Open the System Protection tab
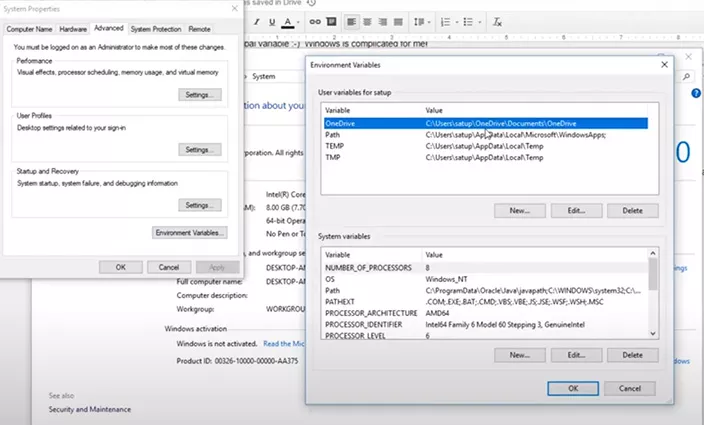This screenshot has width=704, height=425. (156, 29)
